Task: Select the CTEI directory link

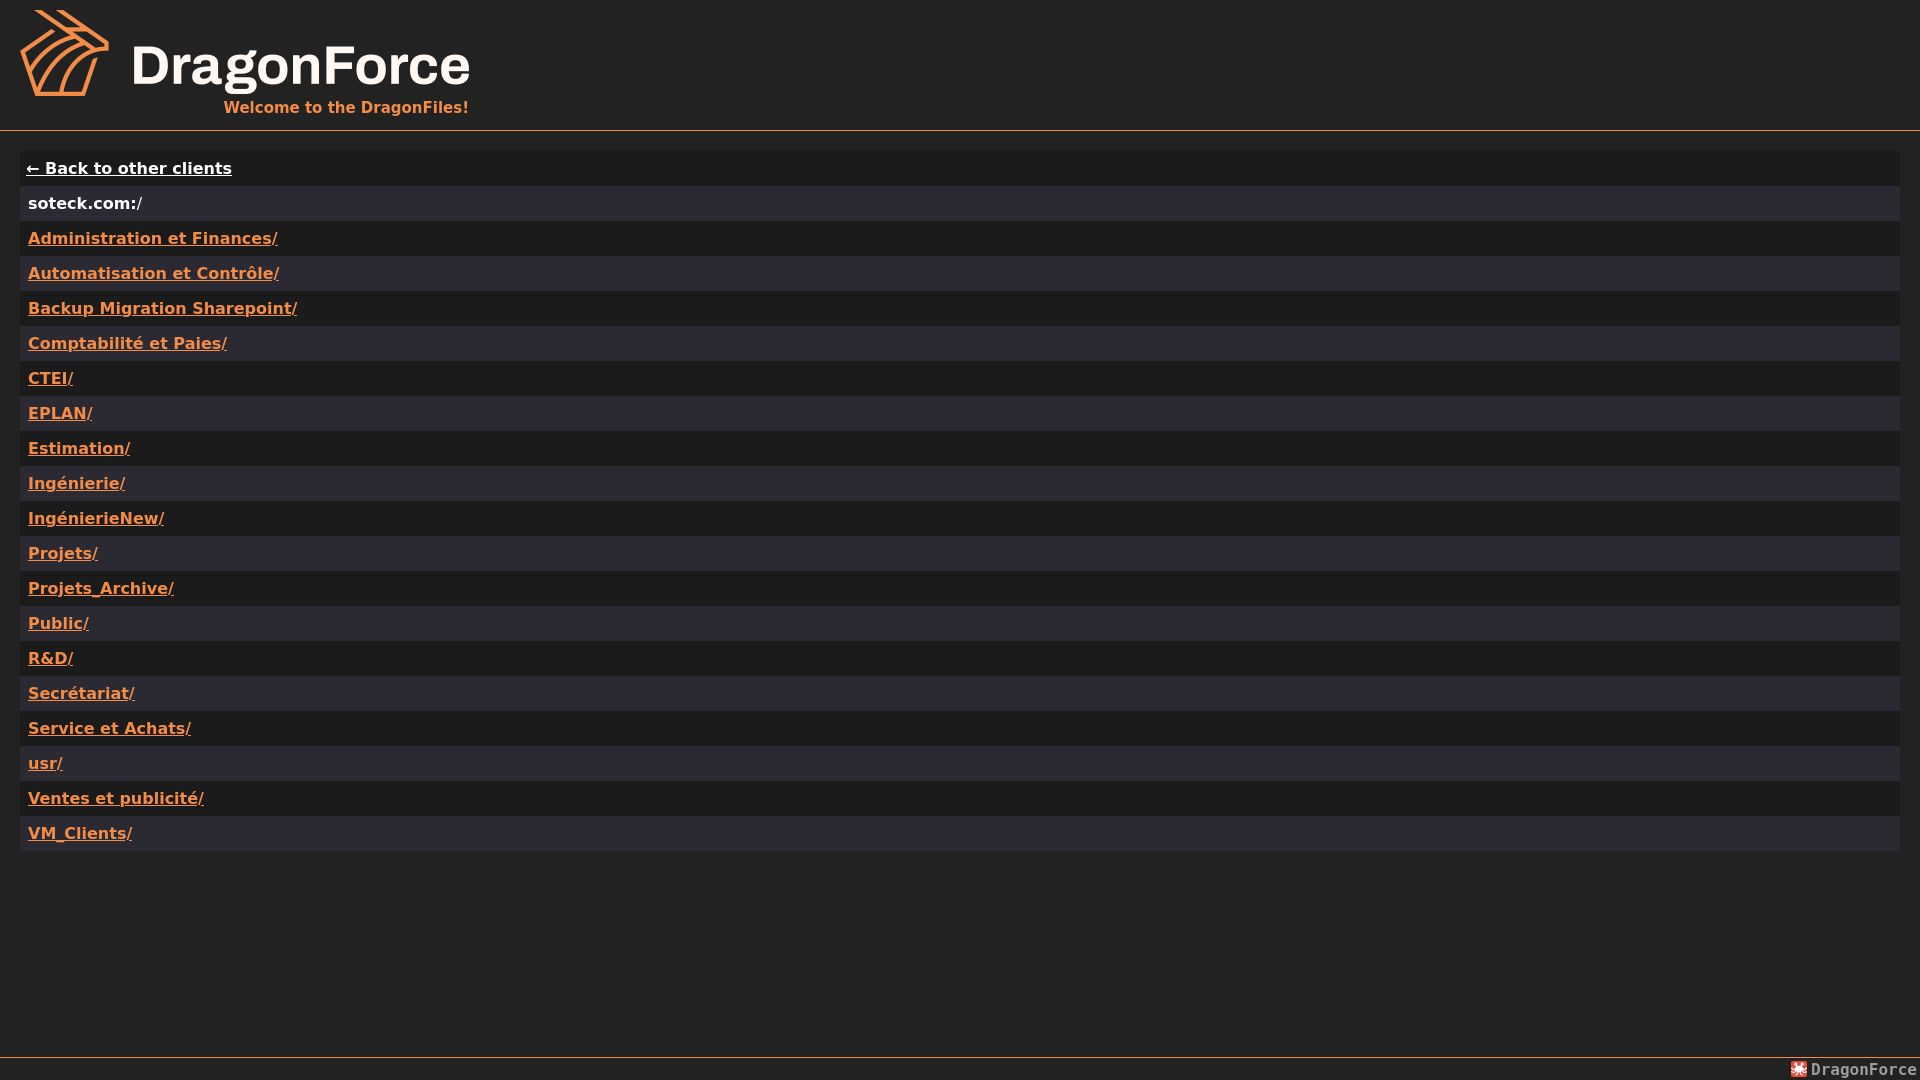Action: [x=51, y=378]
